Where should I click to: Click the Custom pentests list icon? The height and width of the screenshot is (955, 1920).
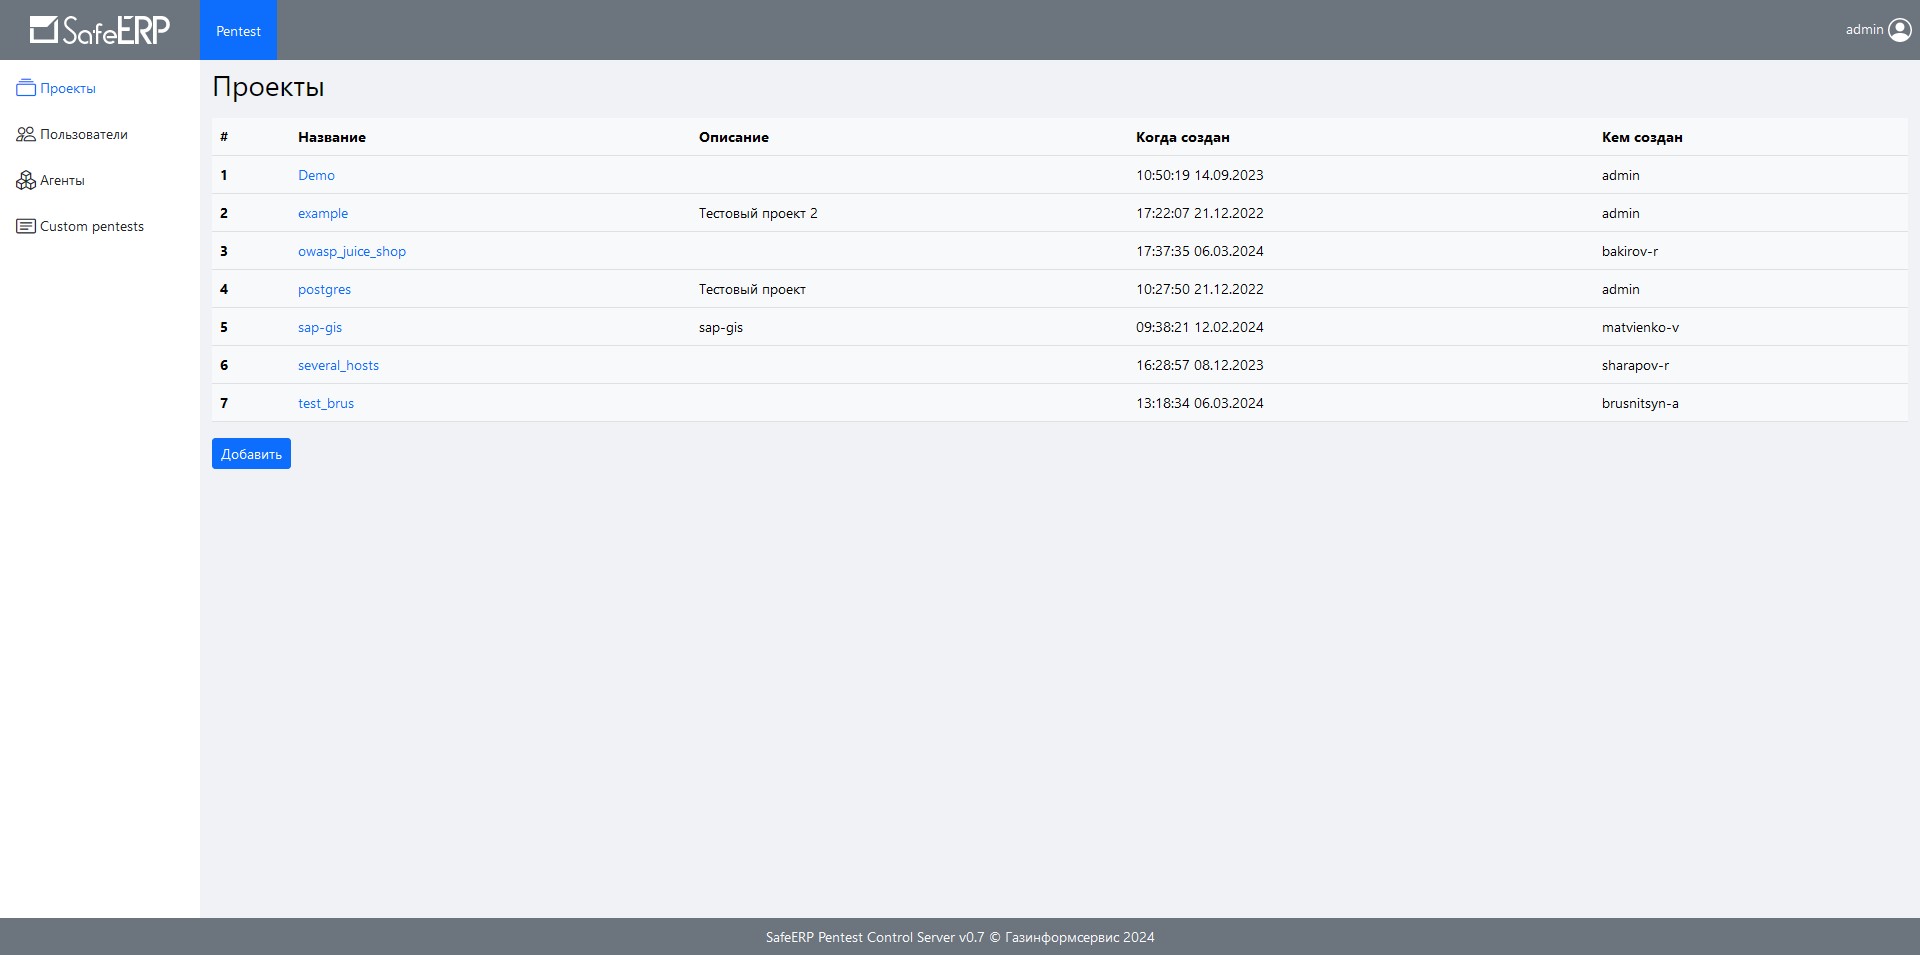pos(26,226)
